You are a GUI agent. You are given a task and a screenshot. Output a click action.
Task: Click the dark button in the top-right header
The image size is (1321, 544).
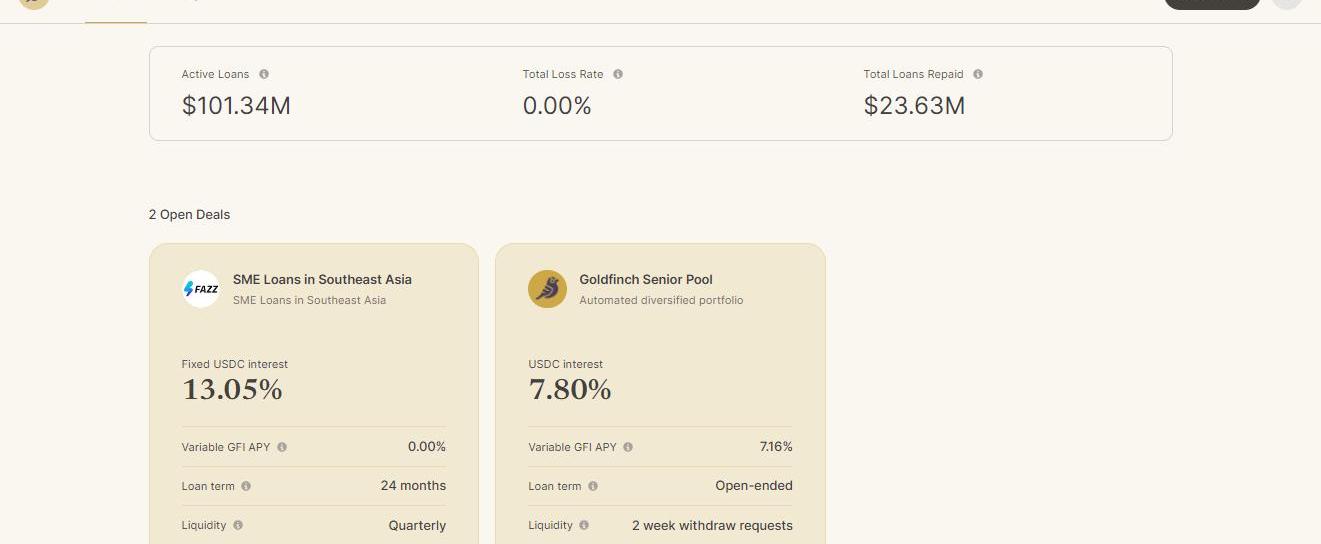(x=1212, y=4)
